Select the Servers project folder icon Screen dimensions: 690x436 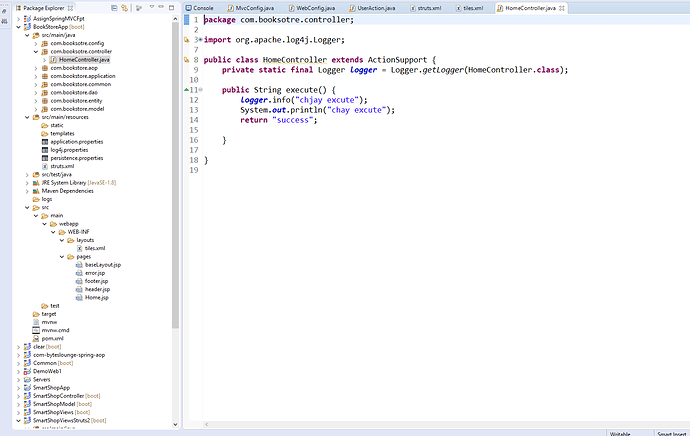27,379
